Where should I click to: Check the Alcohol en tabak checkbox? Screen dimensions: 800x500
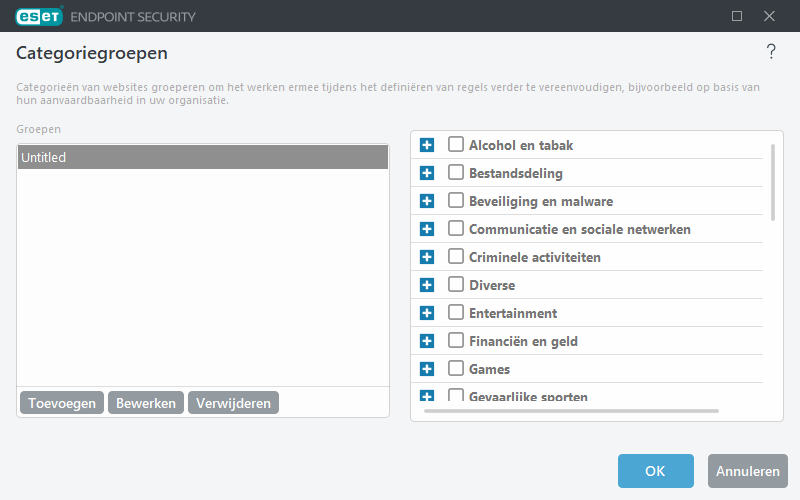tap(456, 144)
